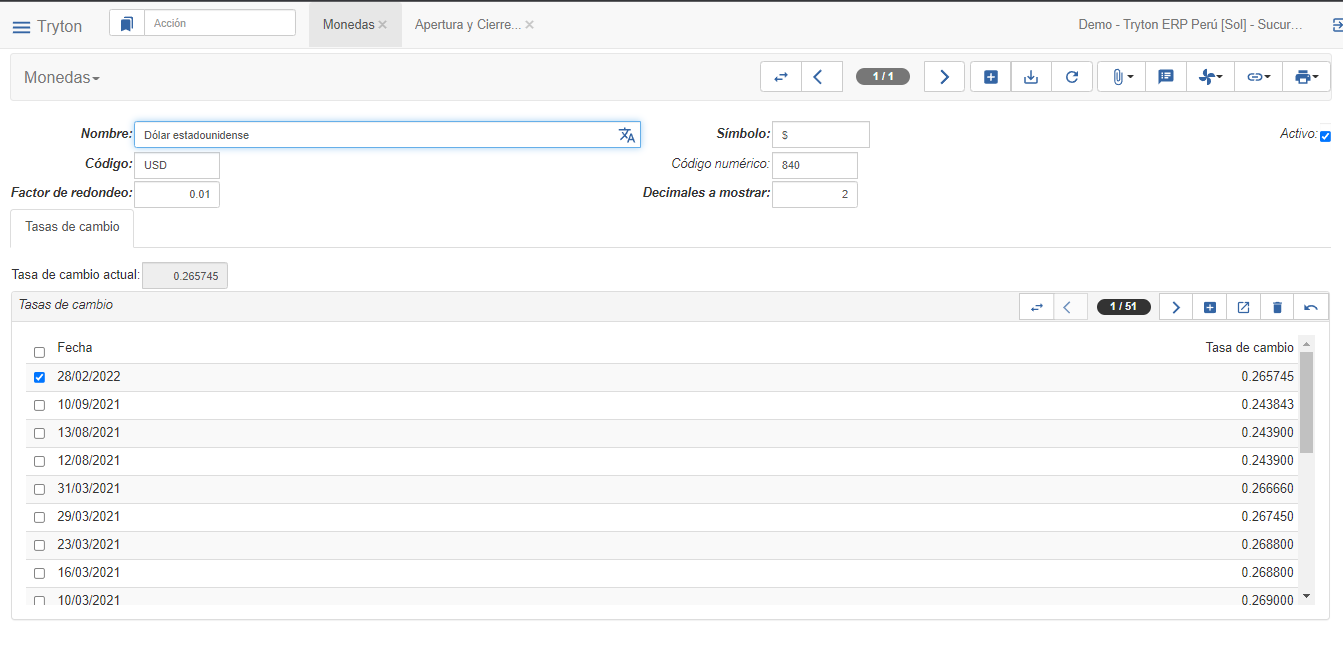Expand the Monedas title dropdown
Viewport: 1343px width, 645px height.
pyautogui.click(x=62, y=78)
